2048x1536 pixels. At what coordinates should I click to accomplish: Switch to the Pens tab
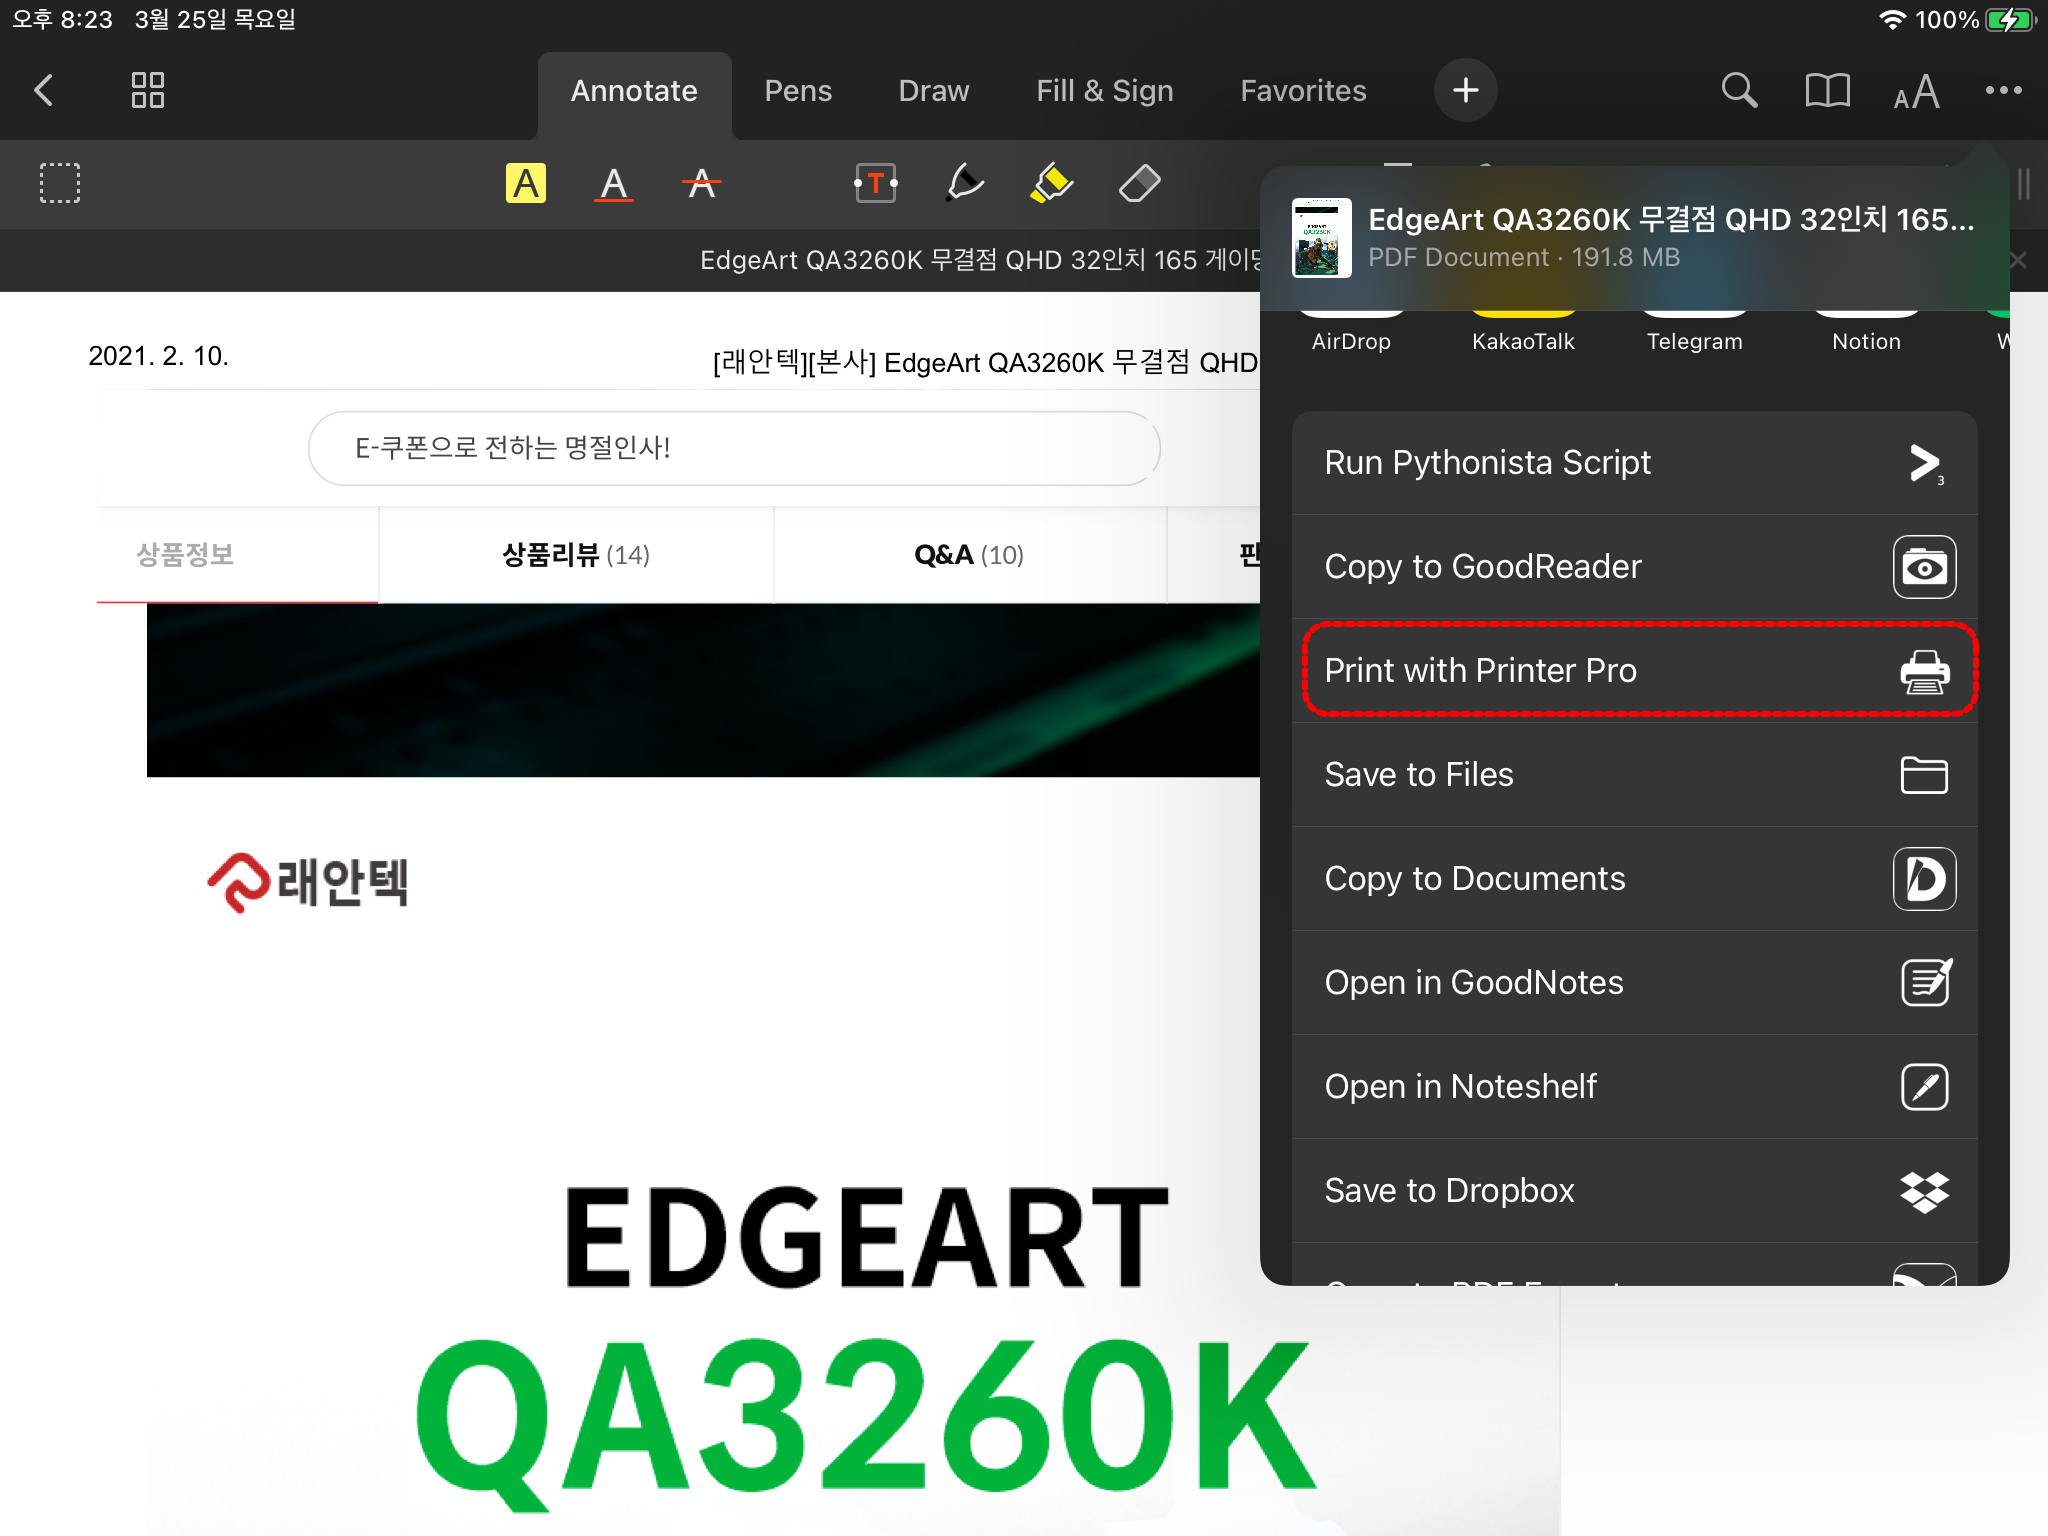pos(798,91)
